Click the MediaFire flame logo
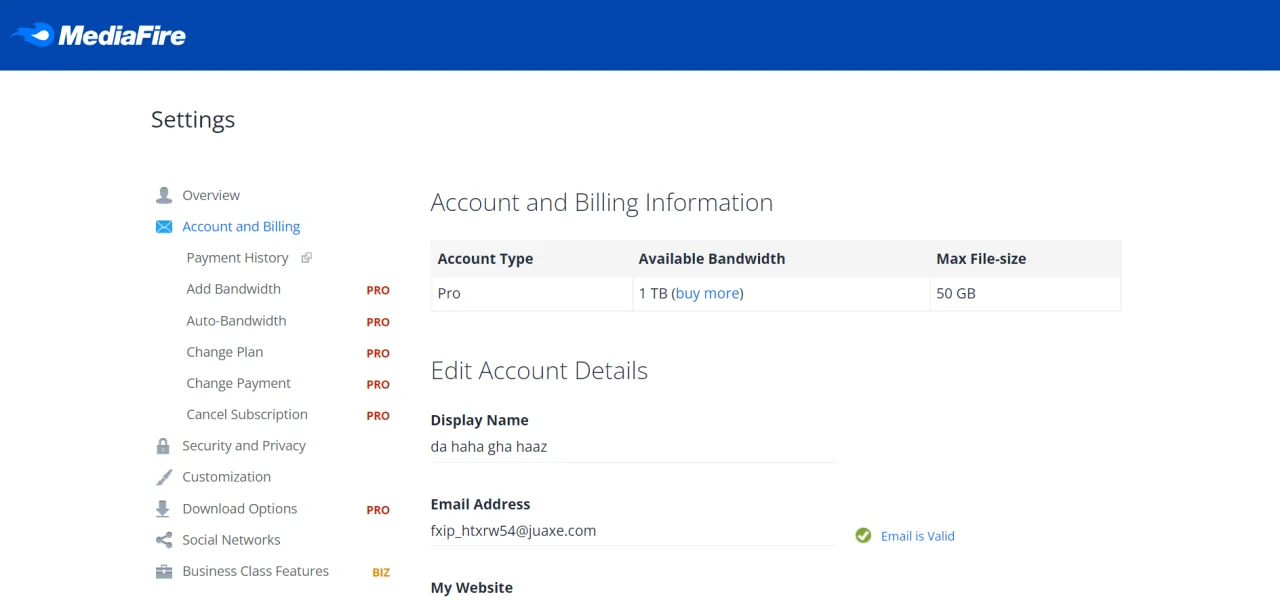This screenshot has width=1280, height=603. 32,35
